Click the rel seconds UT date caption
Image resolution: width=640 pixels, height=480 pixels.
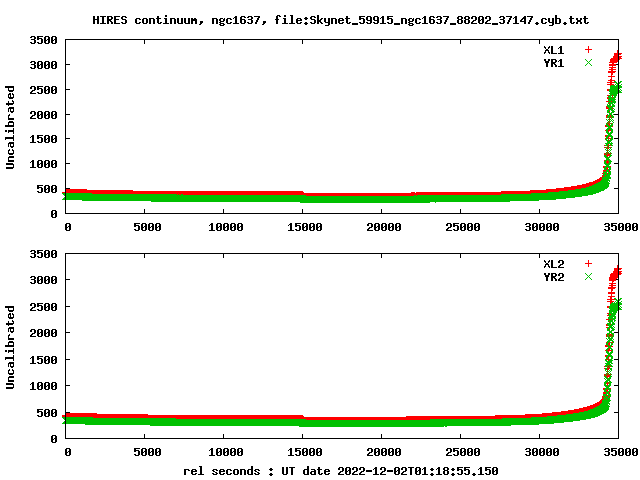(340, 471)
